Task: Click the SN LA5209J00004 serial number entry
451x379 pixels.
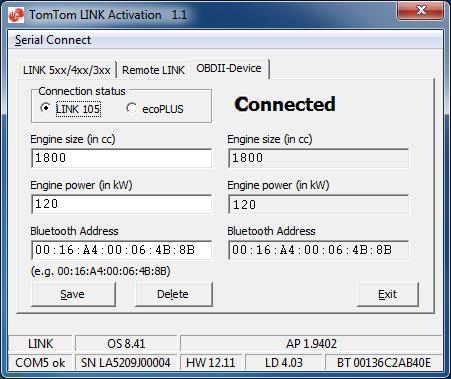Action: 126,363
